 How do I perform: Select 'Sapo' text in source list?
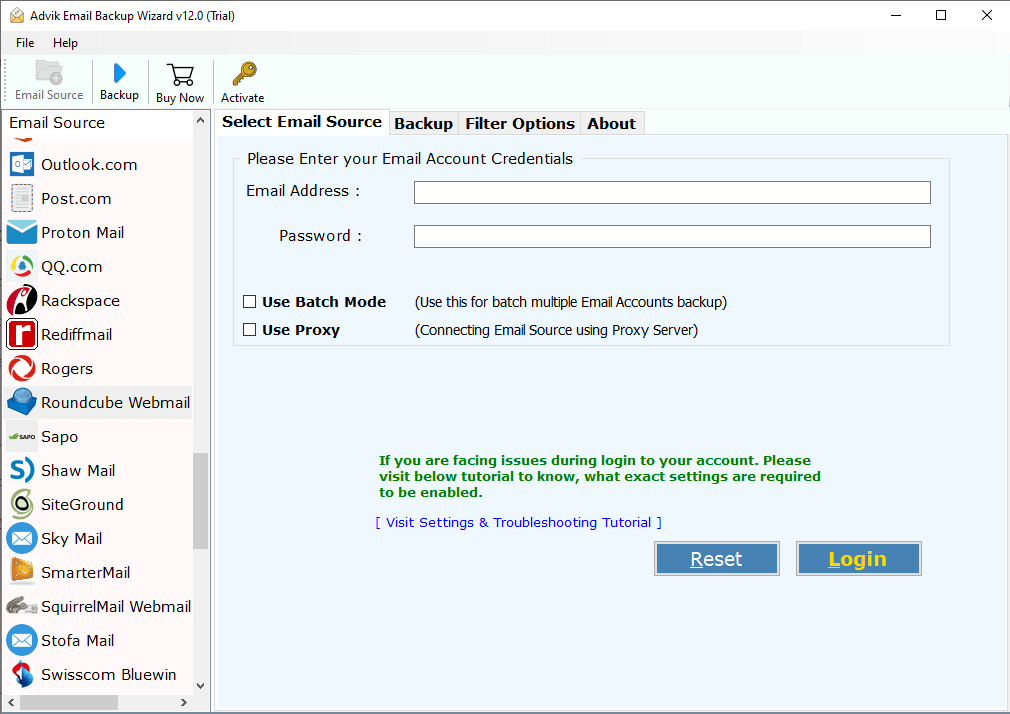pyautogui.click(x=59, y=437)
